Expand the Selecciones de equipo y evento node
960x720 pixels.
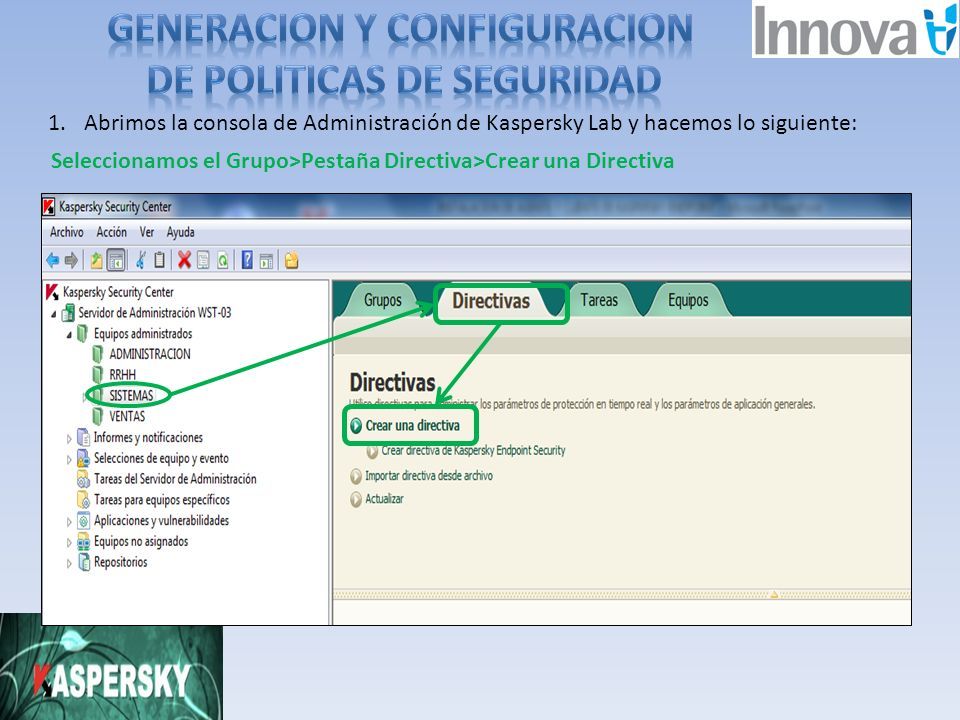[69, 460]
